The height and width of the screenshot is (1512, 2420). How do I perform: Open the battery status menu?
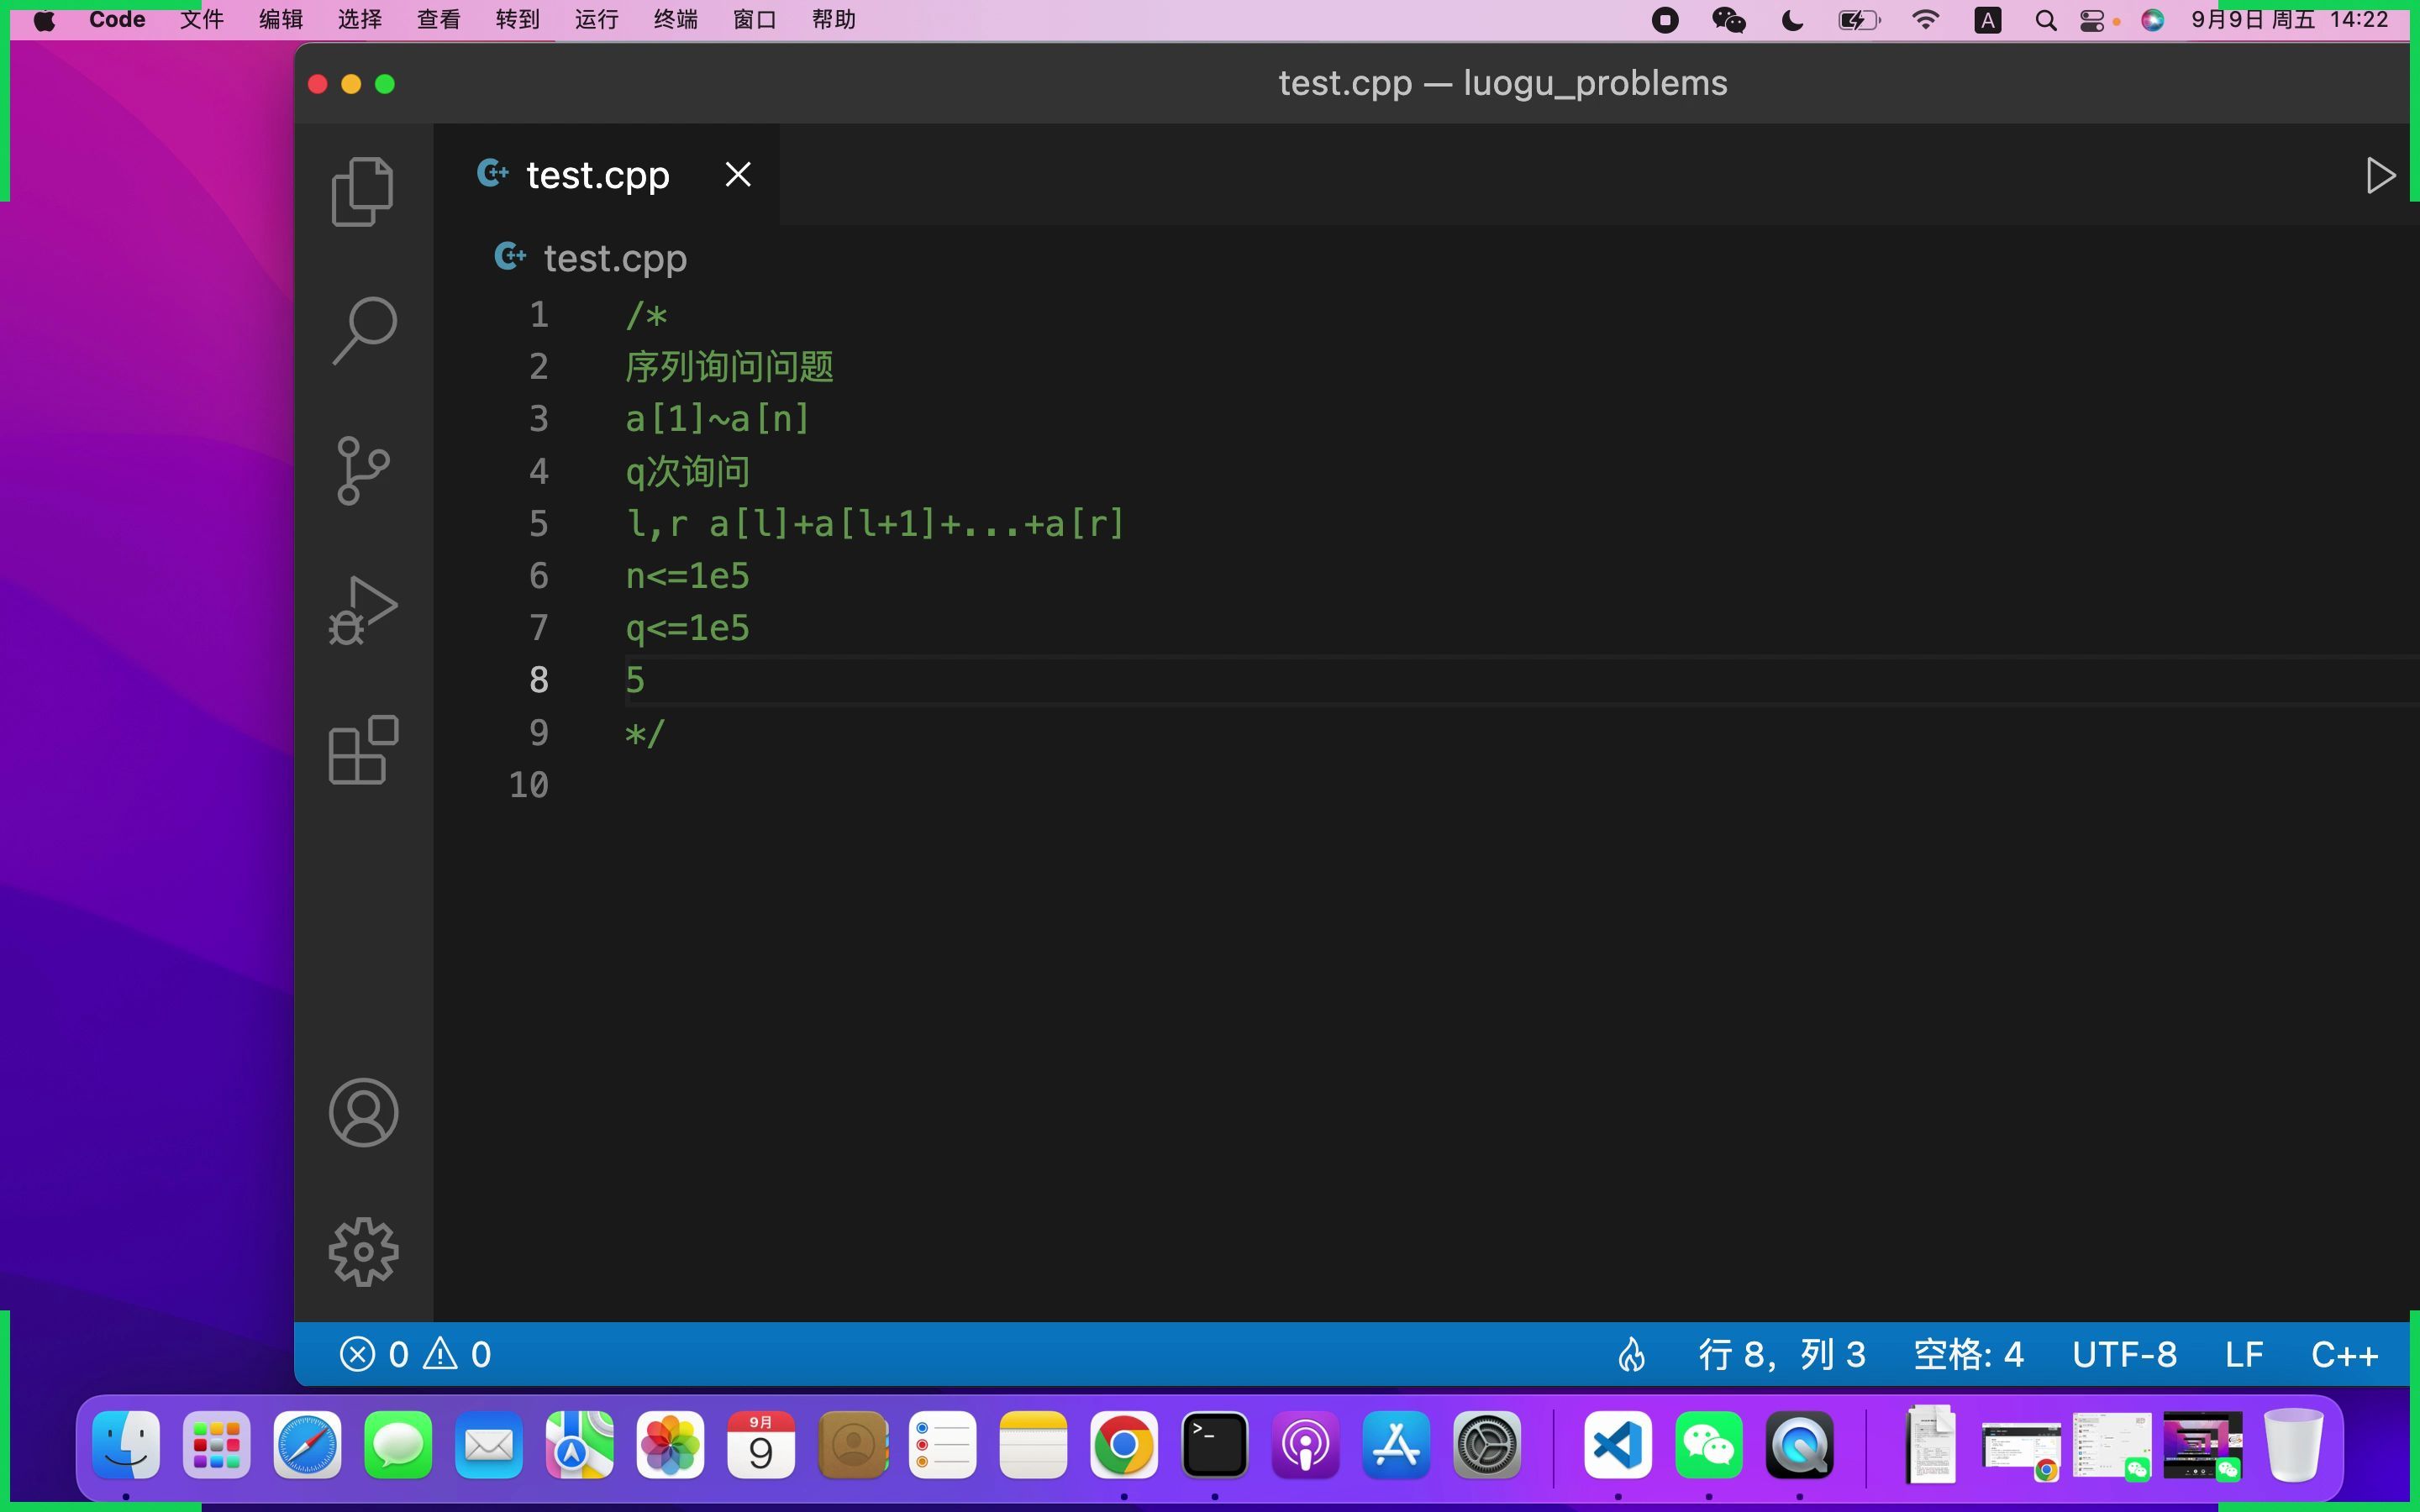1859,20
